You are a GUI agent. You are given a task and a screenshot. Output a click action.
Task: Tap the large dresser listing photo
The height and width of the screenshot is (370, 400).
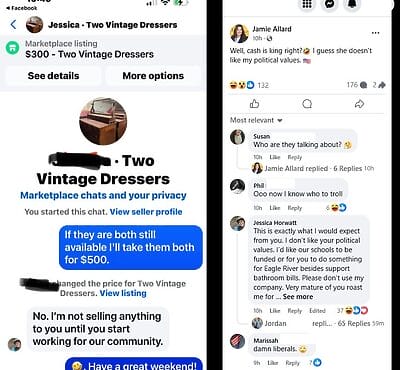pyautogui.click(x=103, y=121)
